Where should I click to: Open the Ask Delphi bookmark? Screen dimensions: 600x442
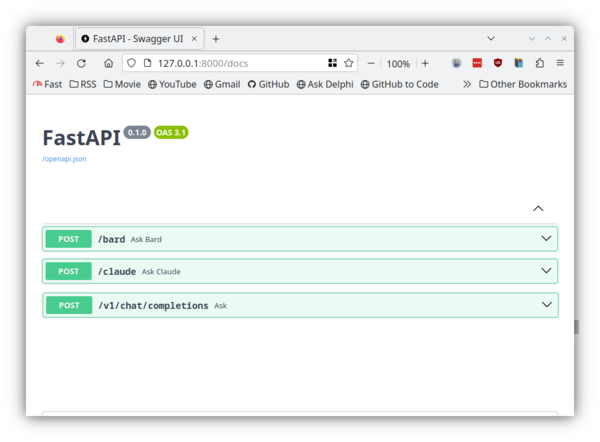325,84
